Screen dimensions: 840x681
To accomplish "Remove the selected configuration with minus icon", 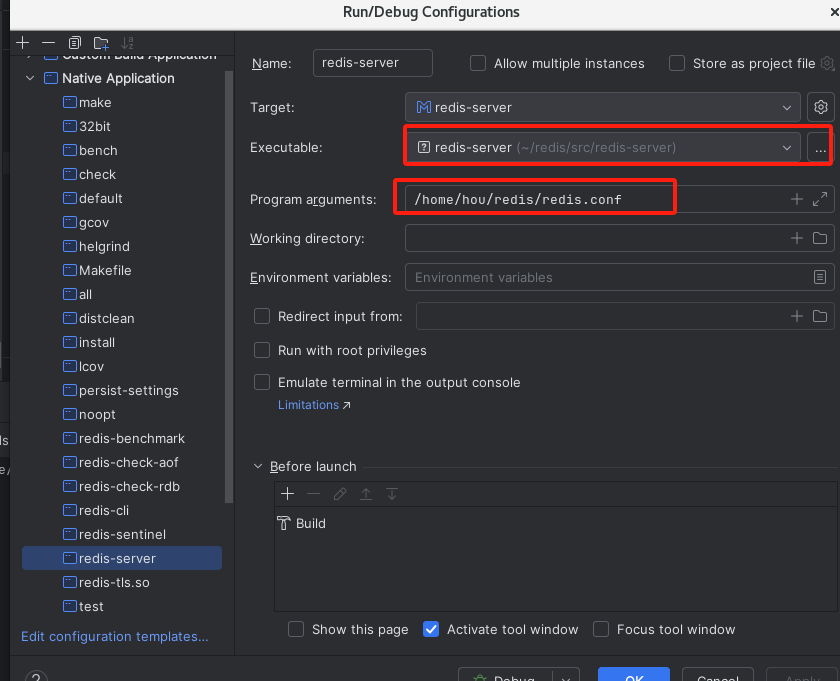I will pyautogui.click(x=48, y=43).
